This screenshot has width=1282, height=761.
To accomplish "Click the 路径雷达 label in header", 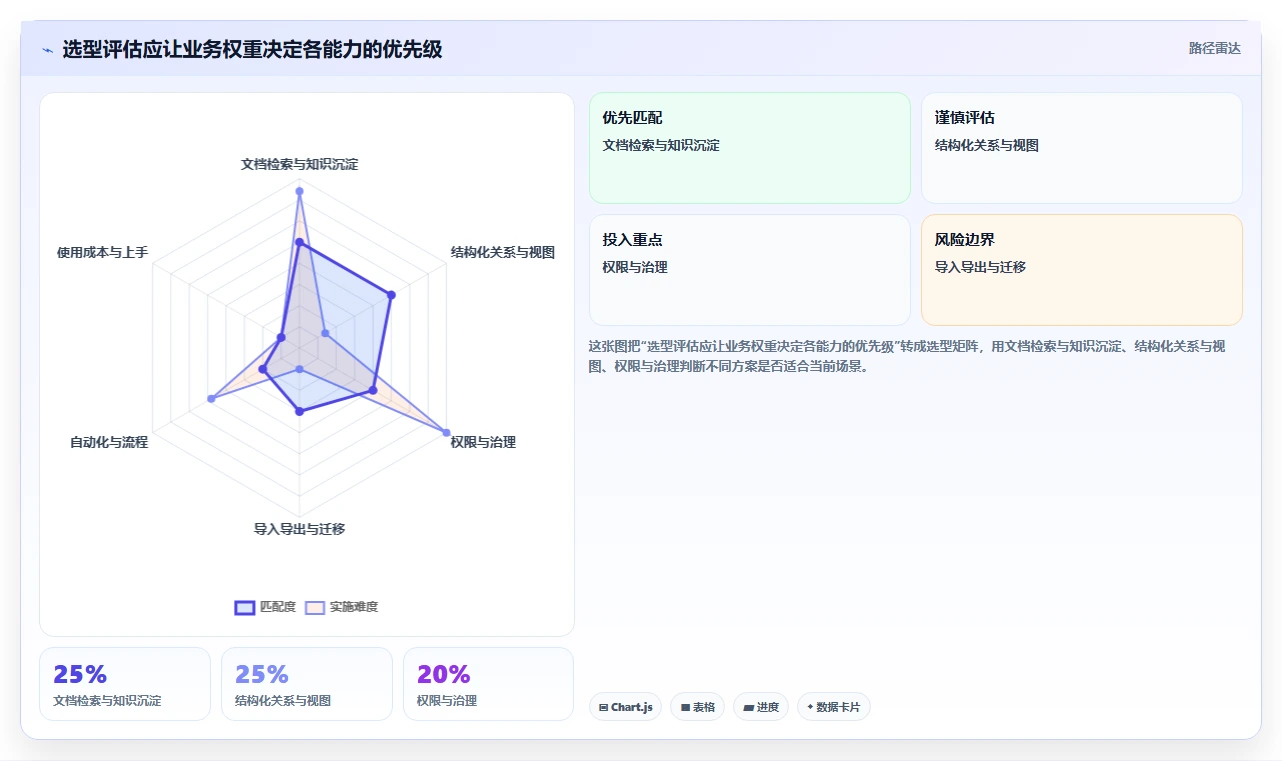I will 1214,48.
